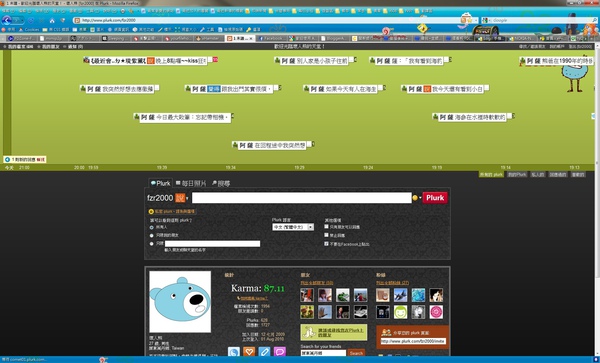Click the orange heart icon under the profile stats

tap(249, 352)
